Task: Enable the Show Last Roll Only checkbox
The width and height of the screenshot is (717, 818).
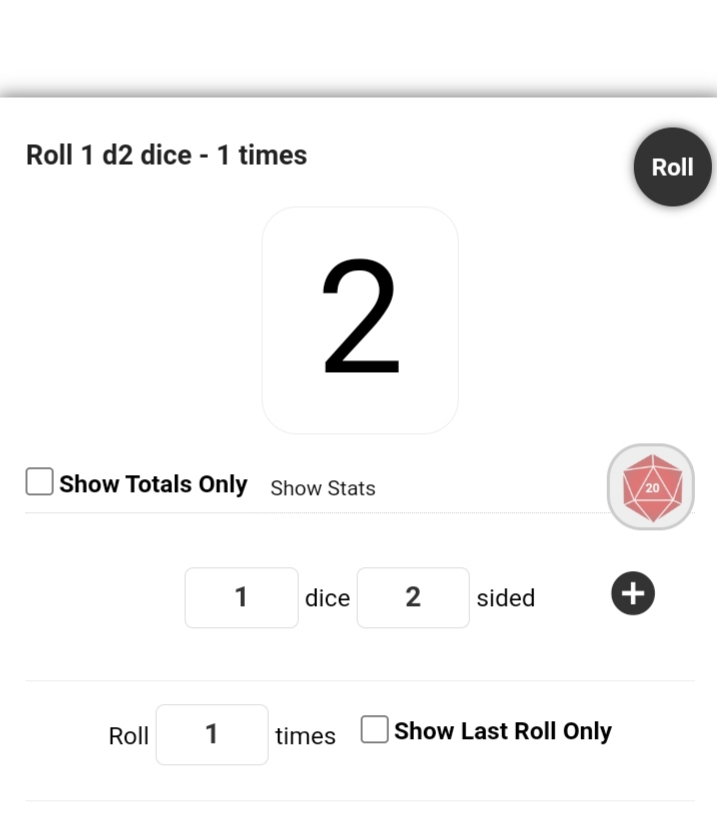Action: coord(374,730)
